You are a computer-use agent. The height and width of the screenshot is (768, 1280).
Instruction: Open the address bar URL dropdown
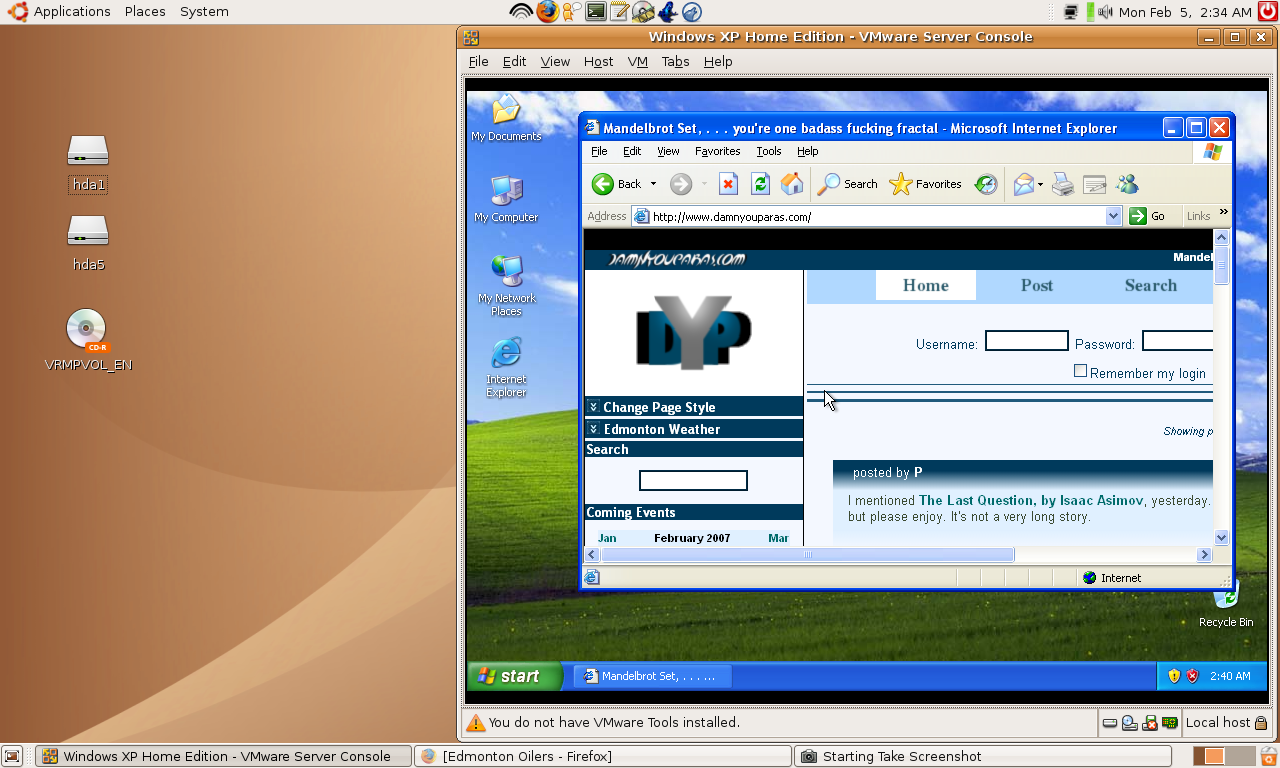click(1114, 216)
